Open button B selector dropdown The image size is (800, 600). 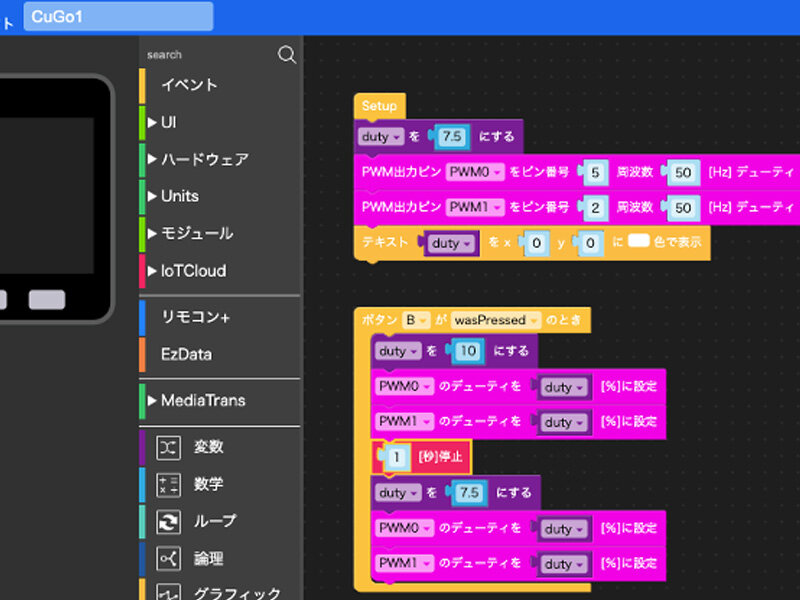[x=415, y=320]
